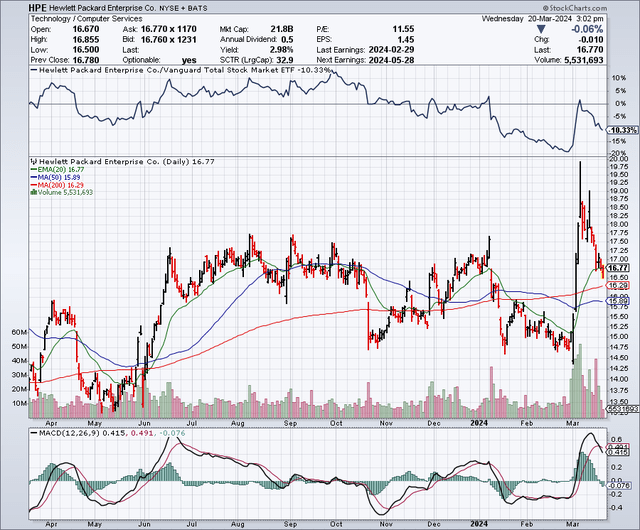The height and width of the screenshot is (530, 640).
Task: Click the Mar month label under MACD panel
Action: [574, 524]
